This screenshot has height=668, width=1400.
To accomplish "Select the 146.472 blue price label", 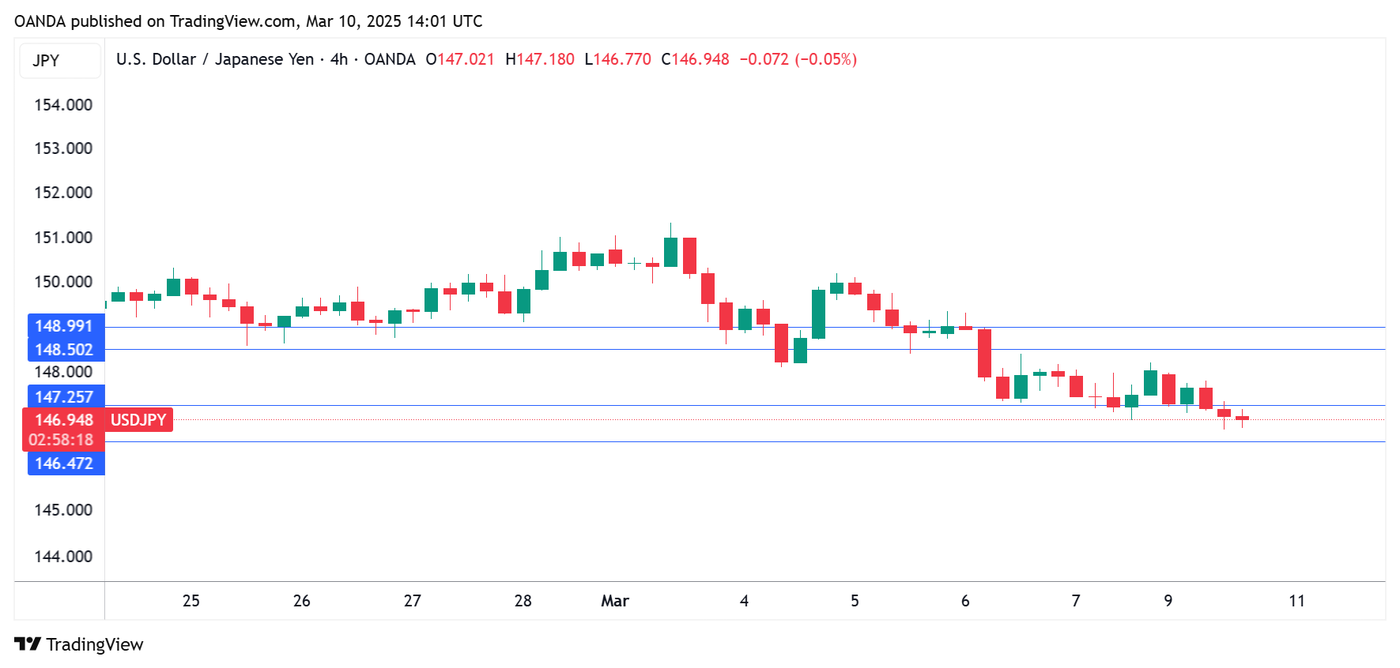I will pos(64,463).
